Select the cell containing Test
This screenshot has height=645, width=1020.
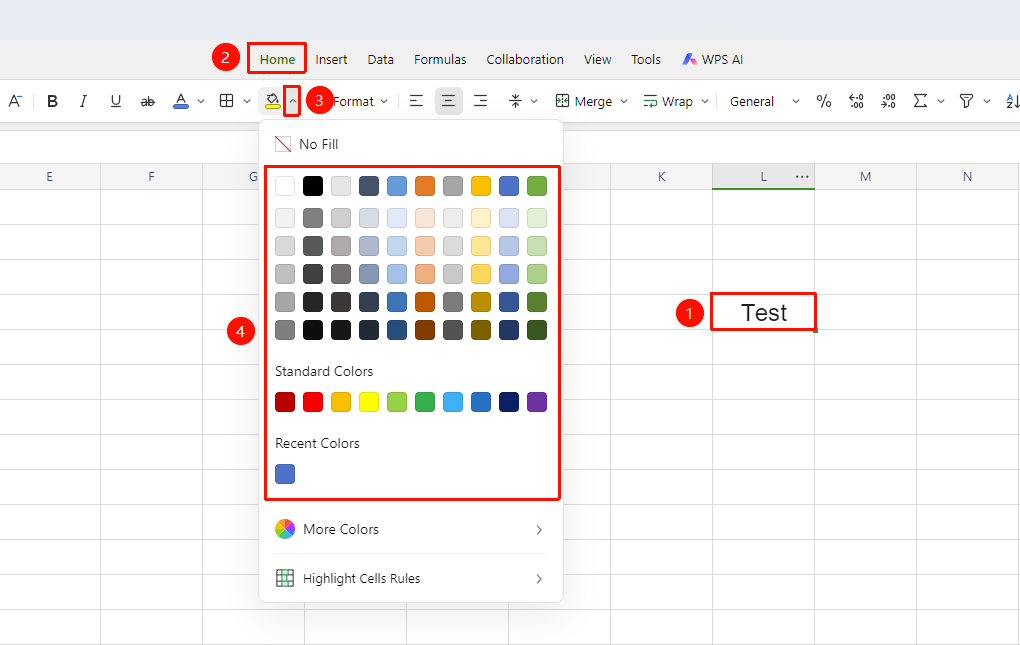pos(764,312)
